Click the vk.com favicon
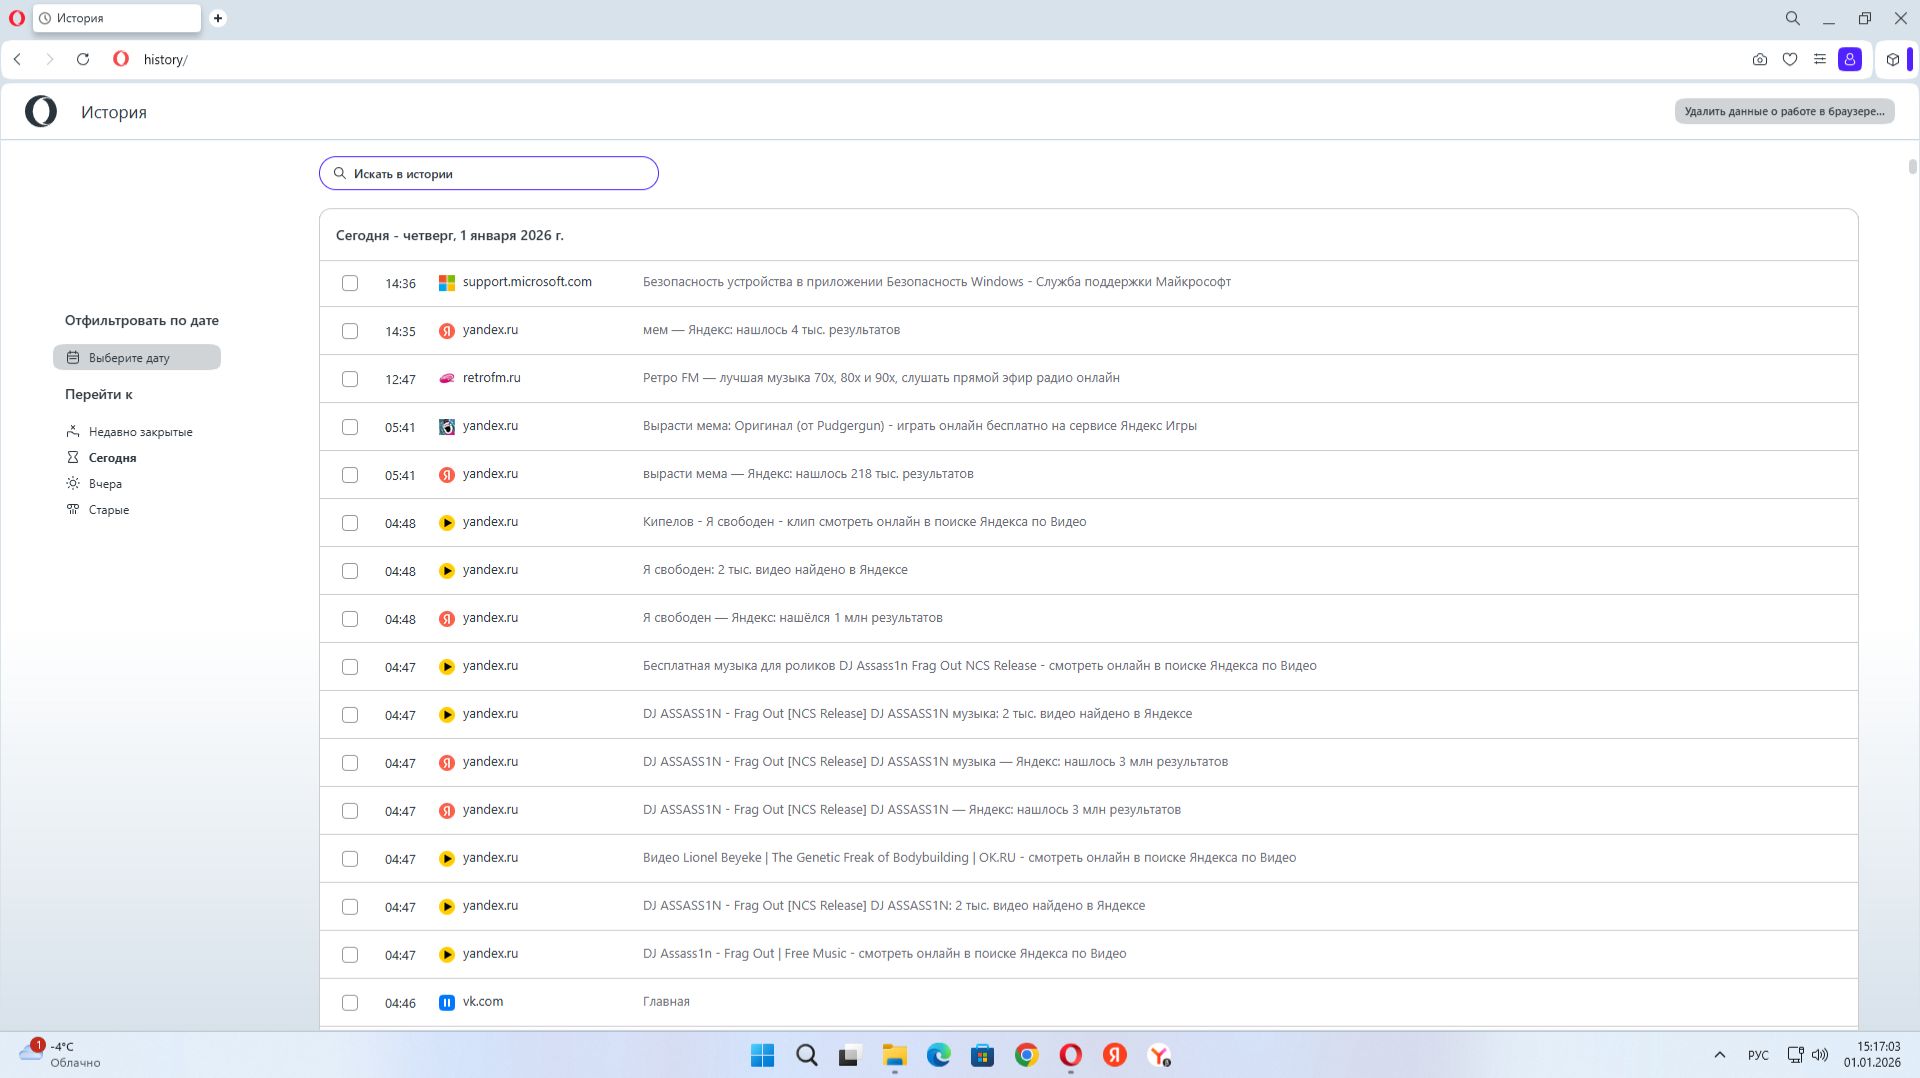 [x=447, y=1003]
